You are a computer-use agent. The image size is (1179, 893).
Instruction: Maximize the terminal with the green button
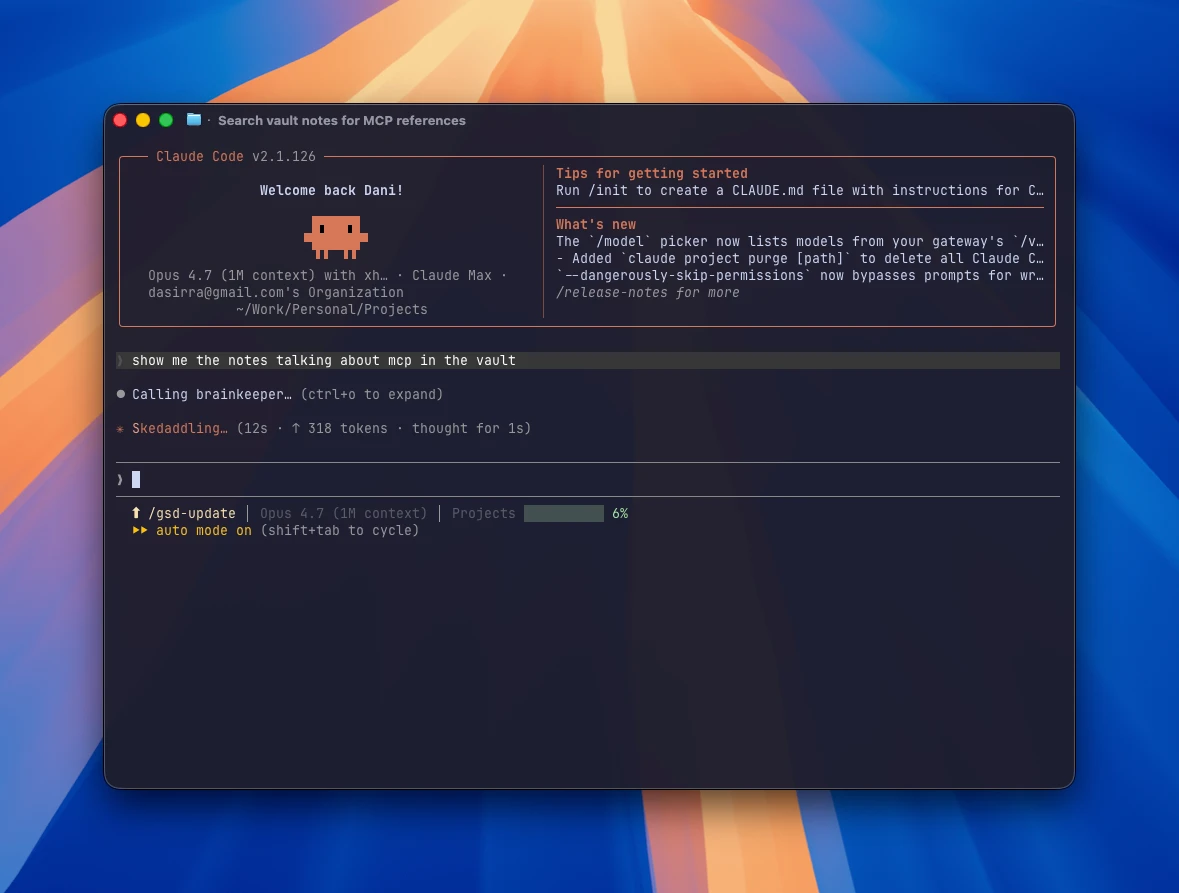click(x=166, y=120)
